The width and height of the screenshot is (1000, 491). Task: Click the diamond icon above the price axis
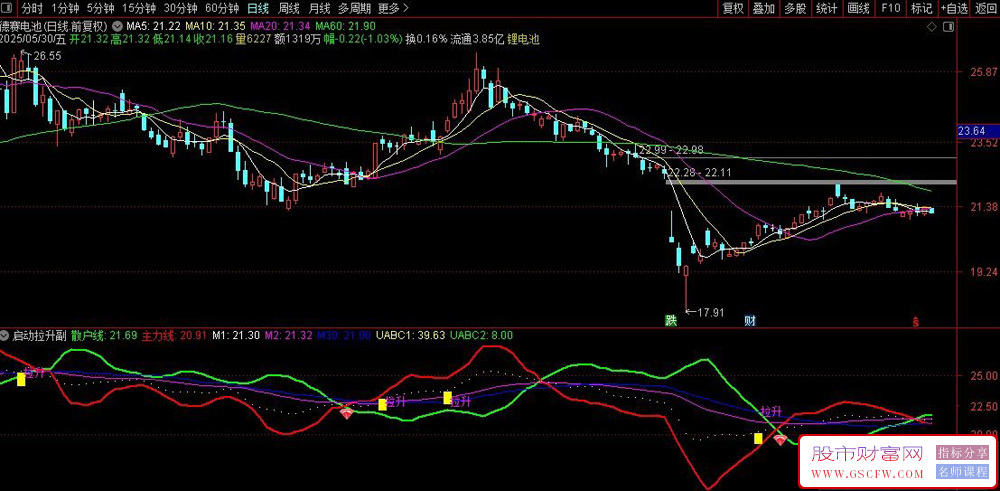coord(932,27)
